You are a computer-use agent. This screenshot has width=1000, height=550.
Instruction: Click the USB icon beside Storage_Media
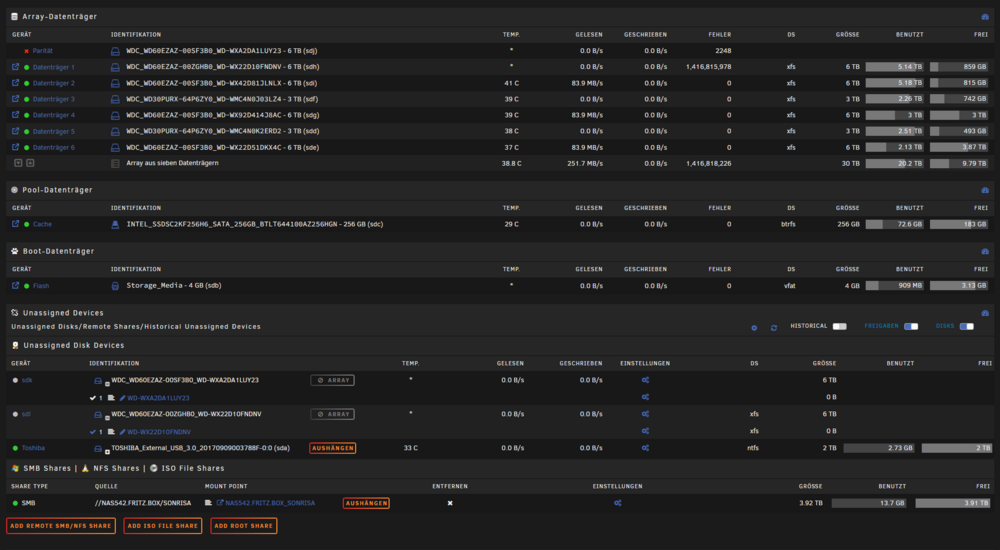coord(115,286)
